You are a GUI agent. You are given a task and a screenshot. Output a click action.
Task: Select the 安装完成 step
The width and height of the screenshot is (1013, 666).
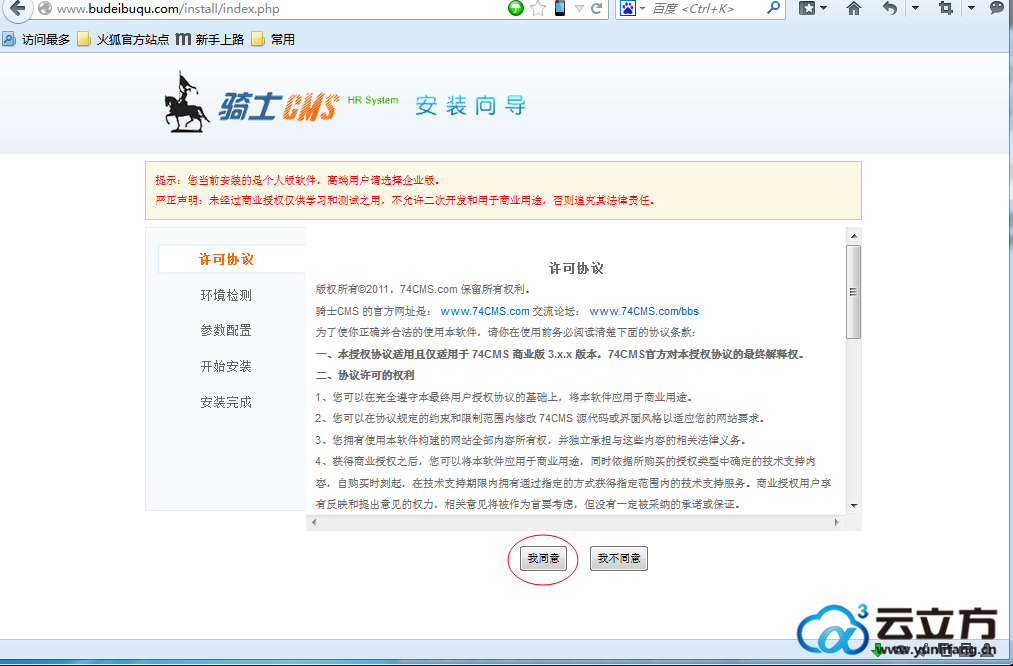226,402
